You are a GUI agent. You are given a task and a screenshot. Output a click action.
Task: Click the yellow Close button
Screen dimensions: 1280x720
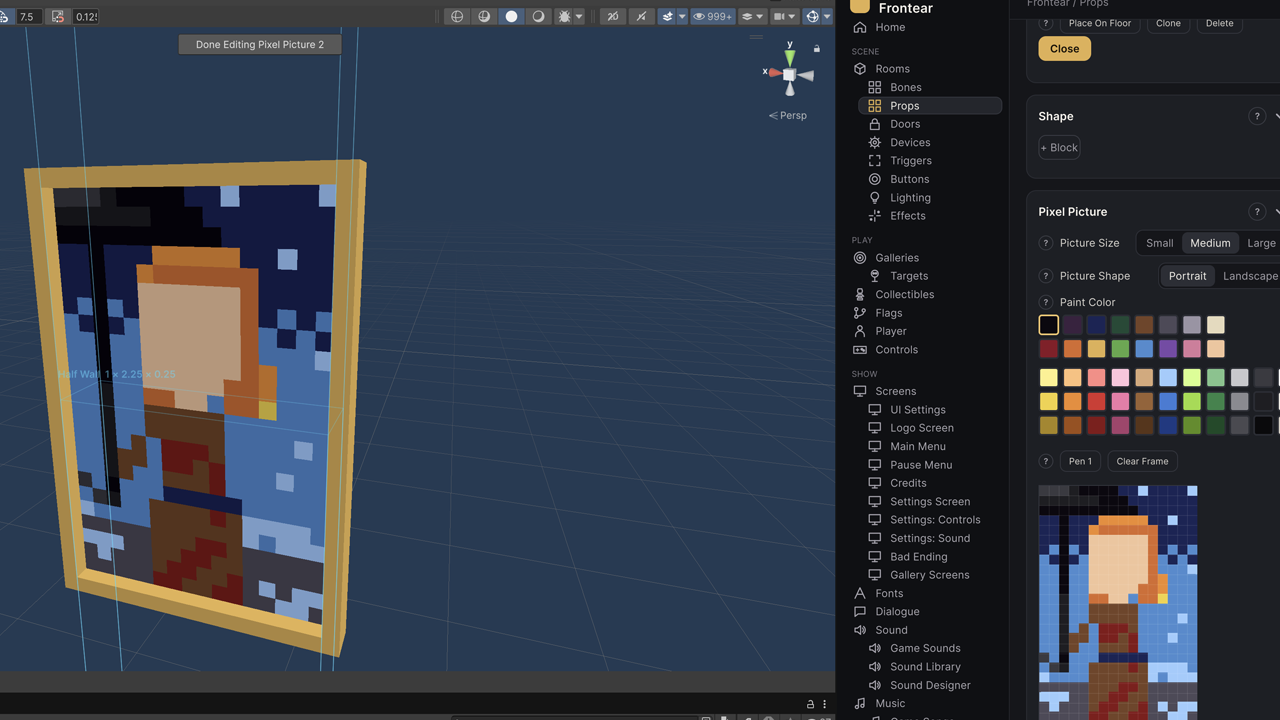(1064, 49)
